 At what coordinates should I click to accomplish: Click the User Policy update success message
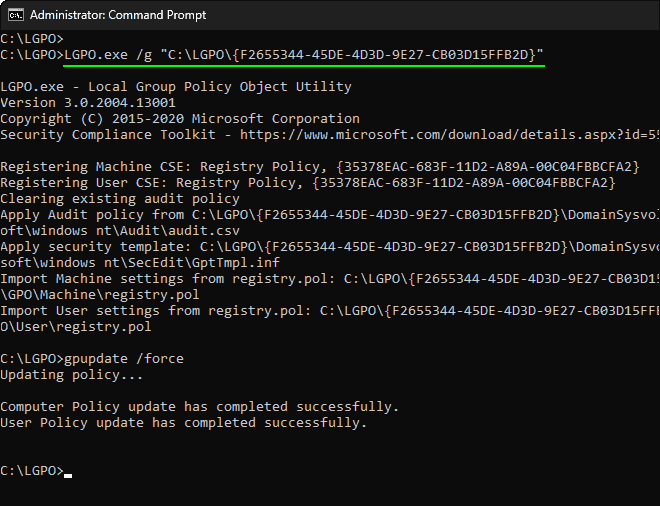pos(183,423)
